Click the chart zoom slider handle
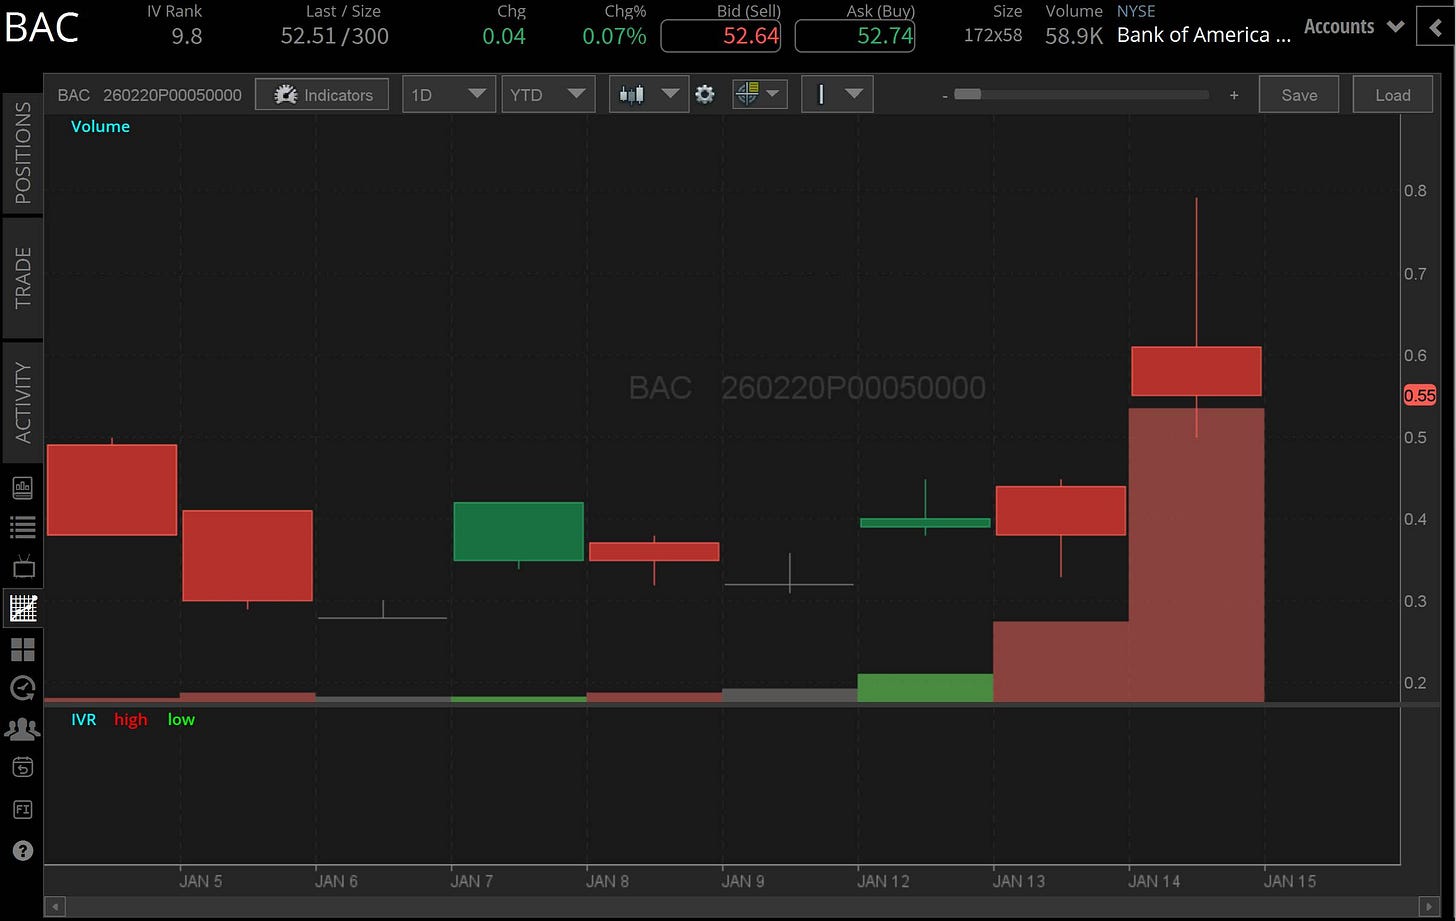The height and width of the screenshot is (921, 1456). coord(967,95)
